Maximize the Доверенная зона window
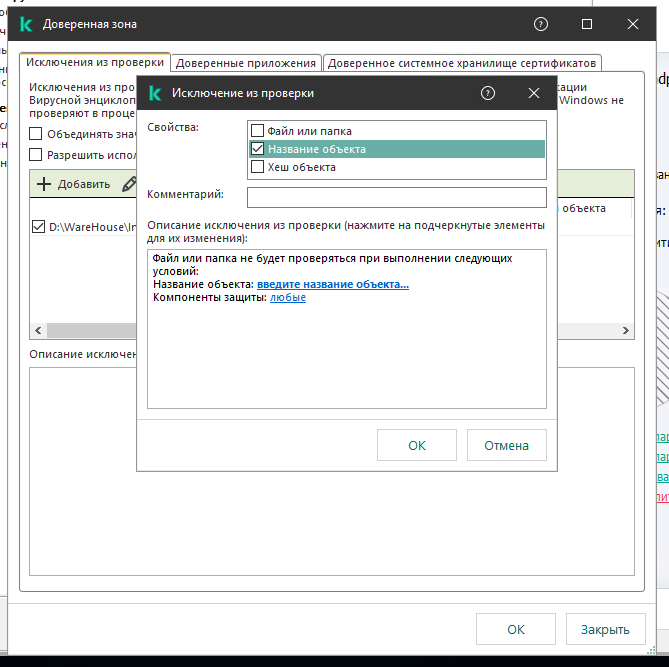 coord(587,24)
